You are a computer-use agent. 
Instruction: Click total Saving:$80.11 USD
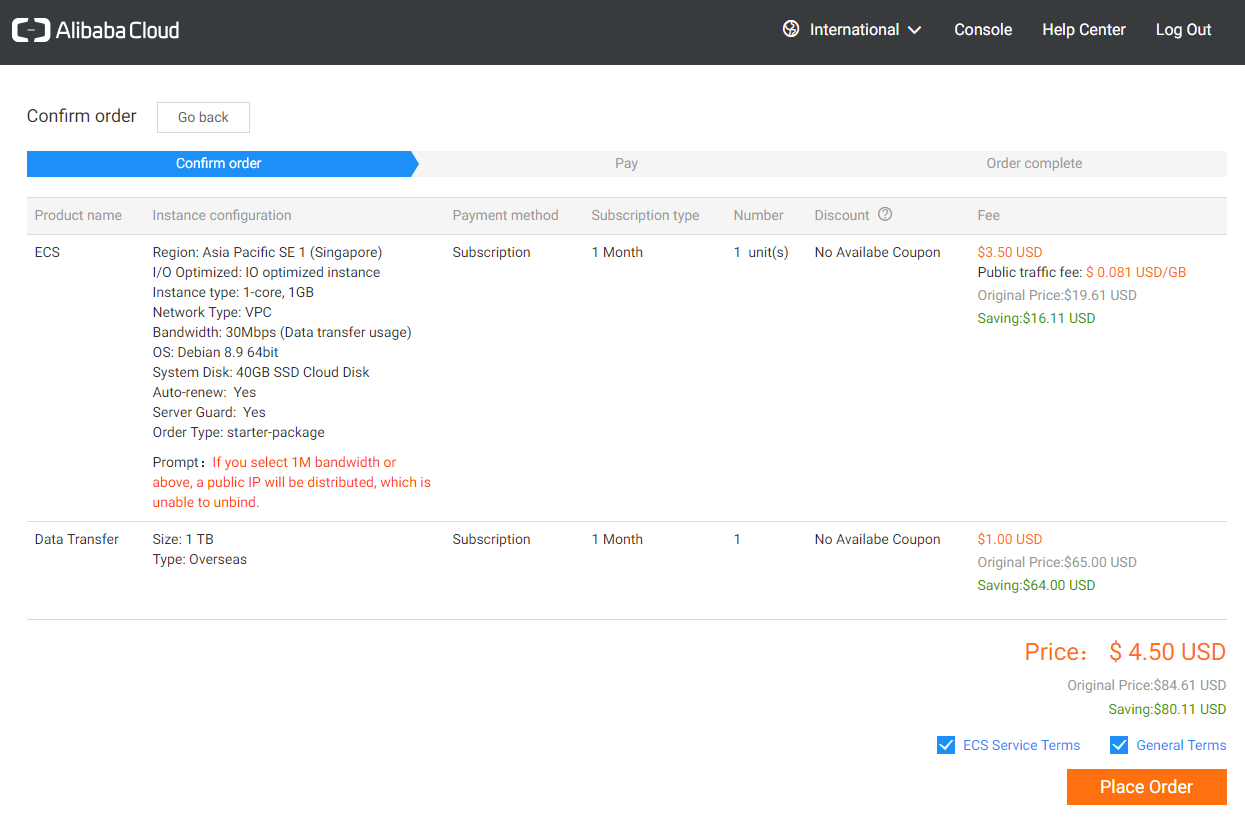[1167, 709]
